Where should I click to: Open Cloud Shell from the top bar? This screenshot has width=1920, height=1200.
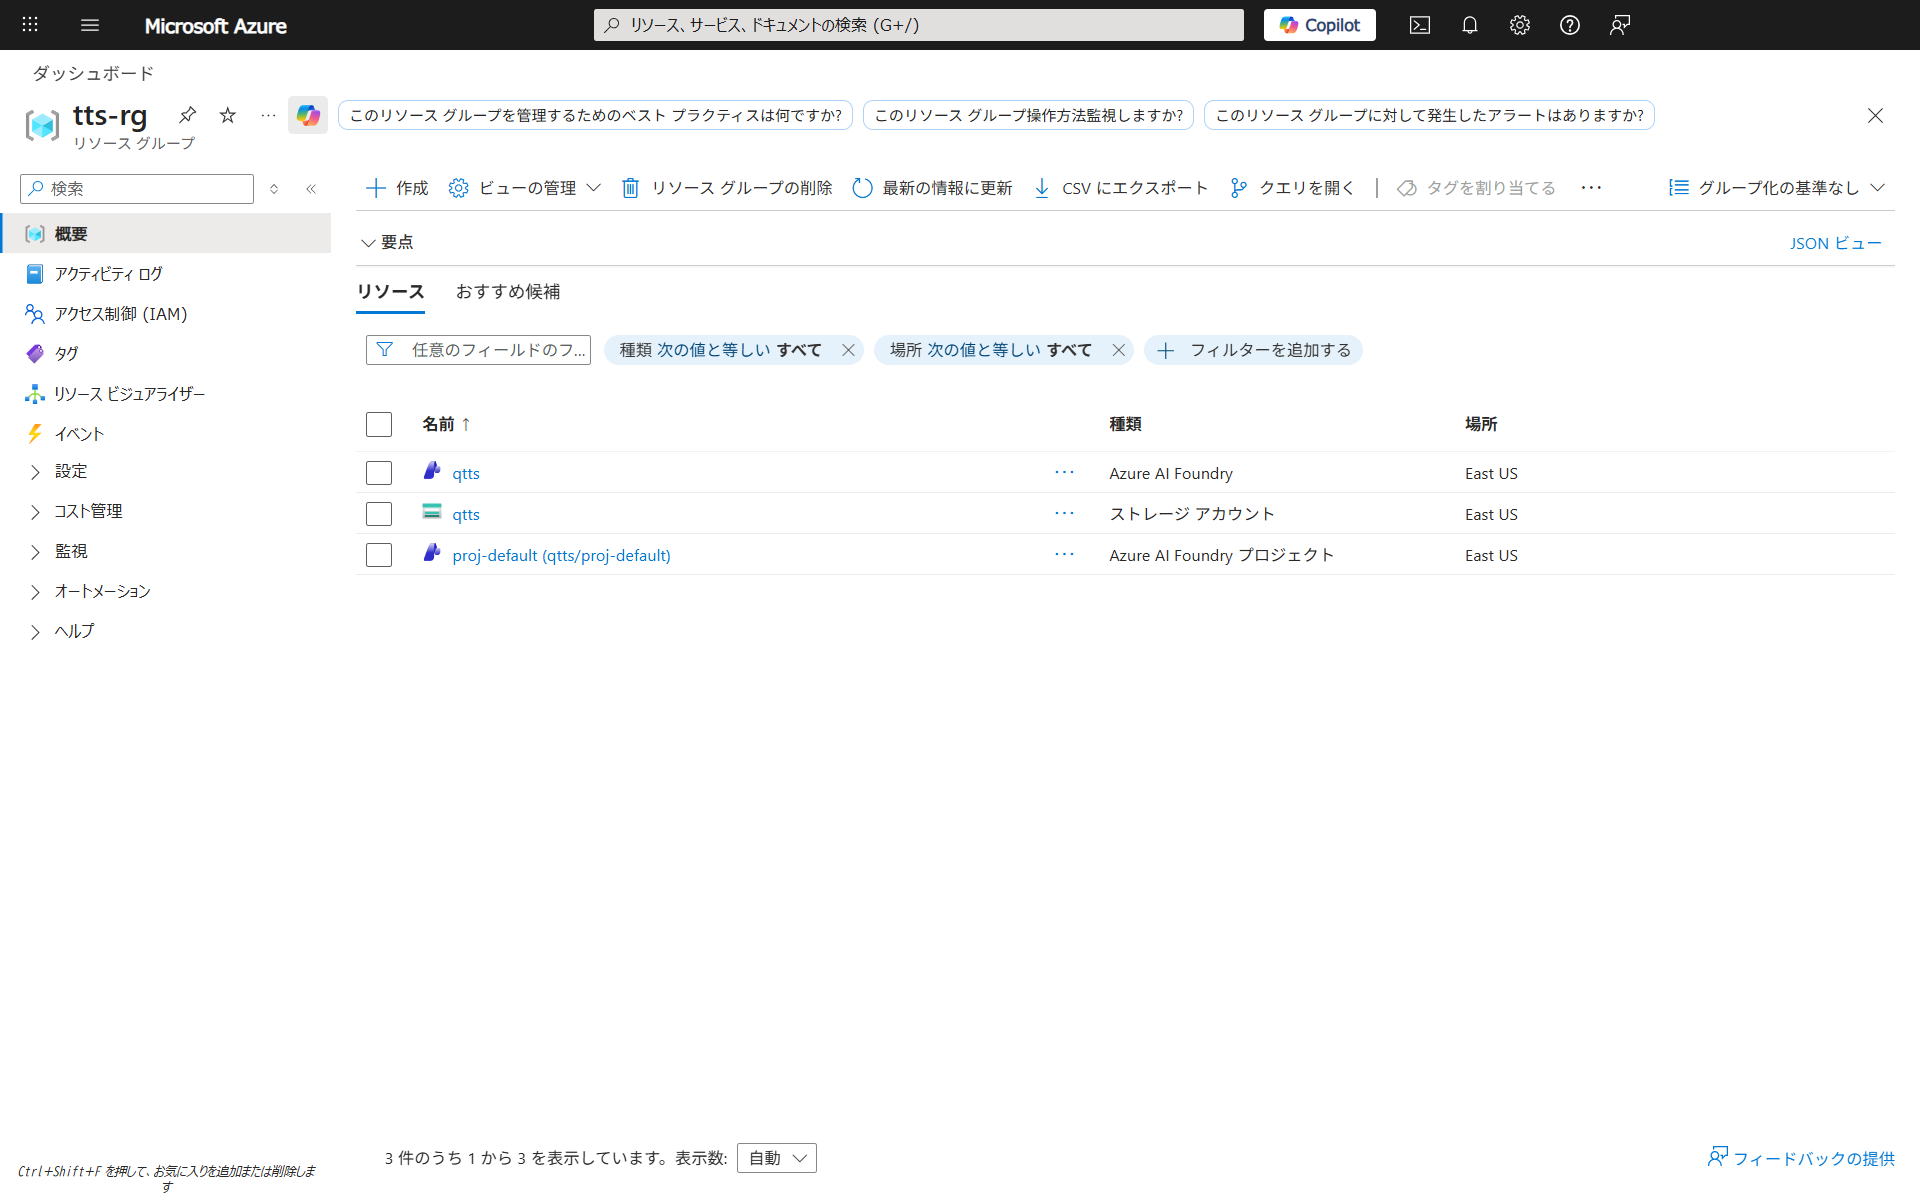[1419, 25]
